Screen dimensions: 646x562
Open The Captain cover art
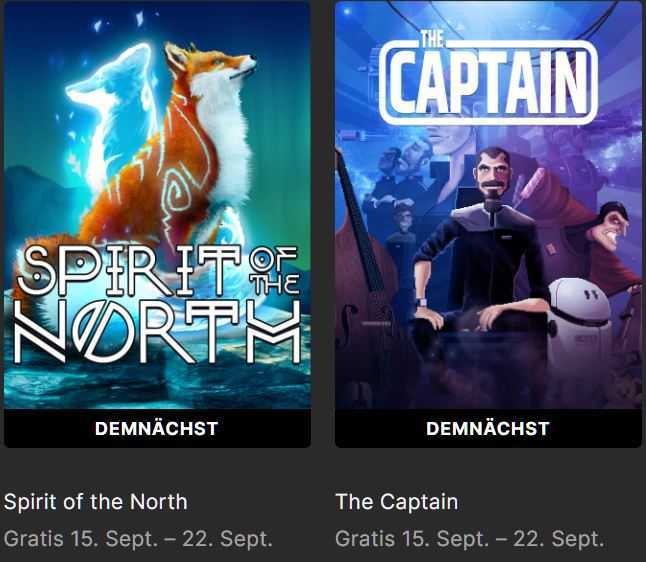click(488, 205)
